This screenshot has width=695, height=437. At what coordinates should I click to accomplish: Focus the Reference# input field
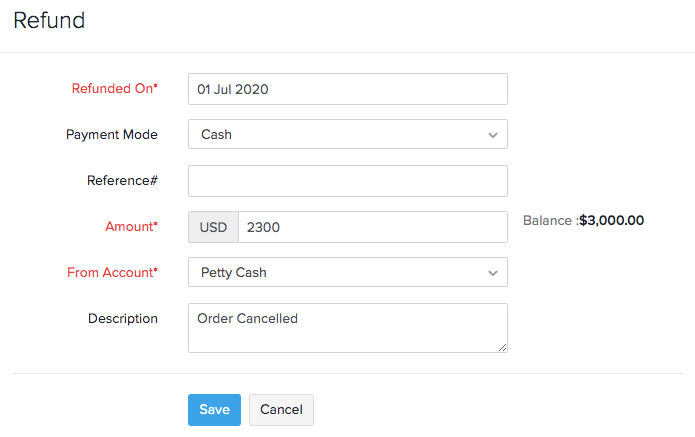pos(347,181)
